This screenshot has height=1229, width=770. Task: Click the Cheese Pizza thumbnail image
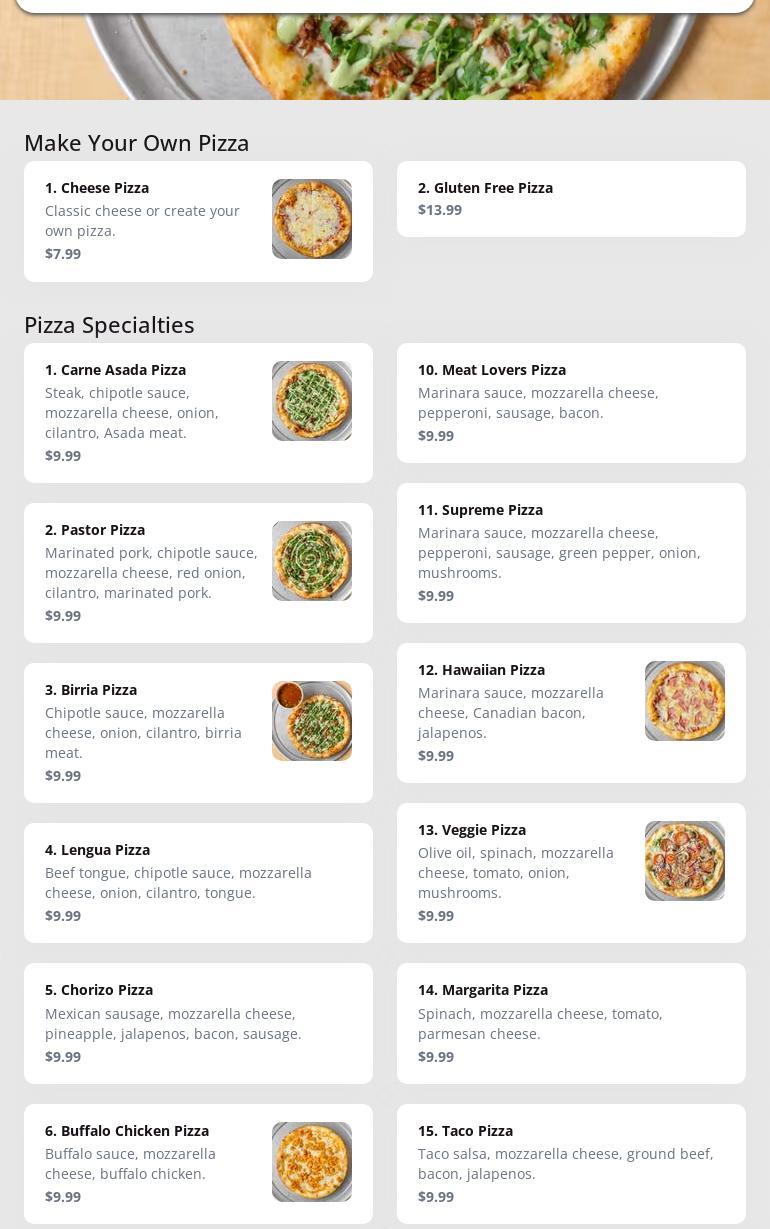pyautogui.click(x=311, y=219)
